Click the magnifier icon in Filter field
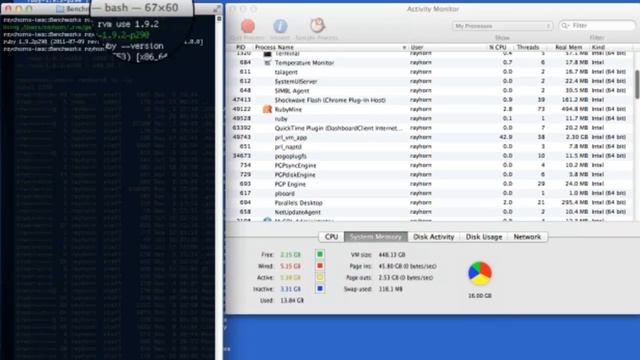This screenshot has height=360, width=640. 565,26
